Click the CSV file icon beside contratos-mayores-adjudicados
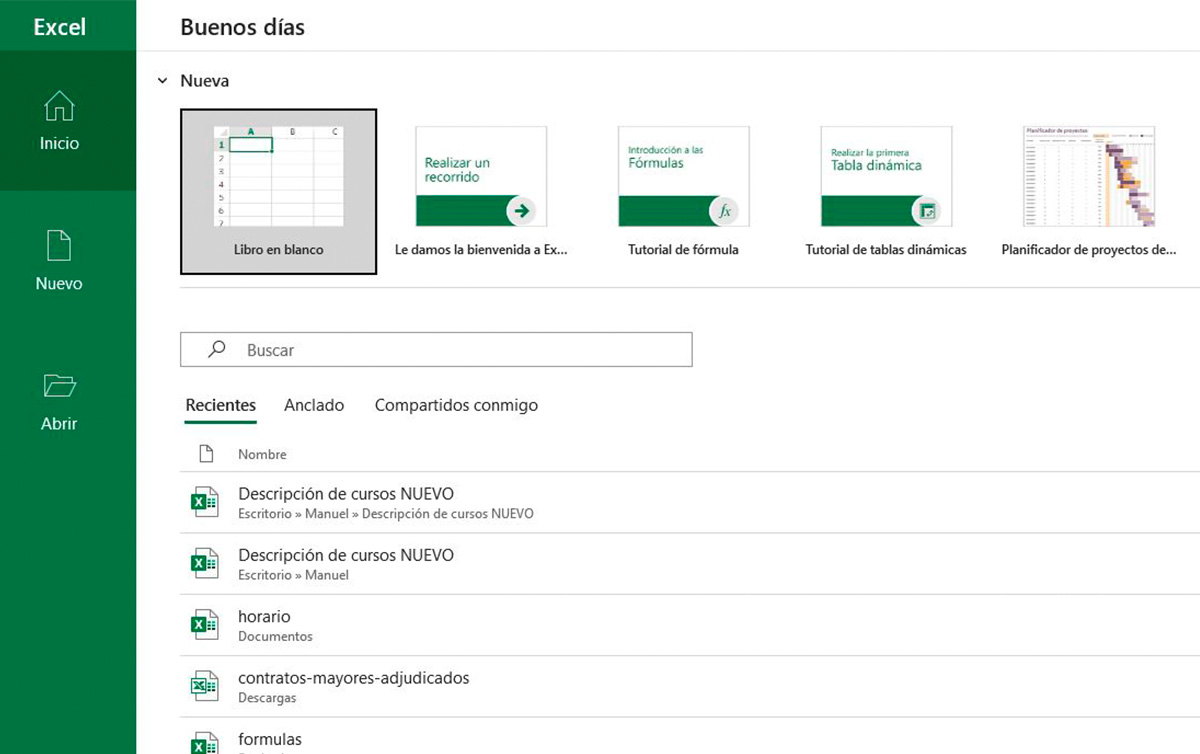This screenshot has width=1200, height=754. 204,686
